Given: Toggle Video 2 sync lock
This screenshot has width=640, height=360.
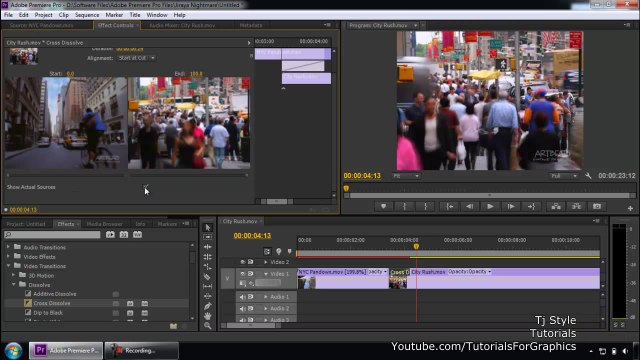Looking at the screenshot, I should tap(251, 262).
